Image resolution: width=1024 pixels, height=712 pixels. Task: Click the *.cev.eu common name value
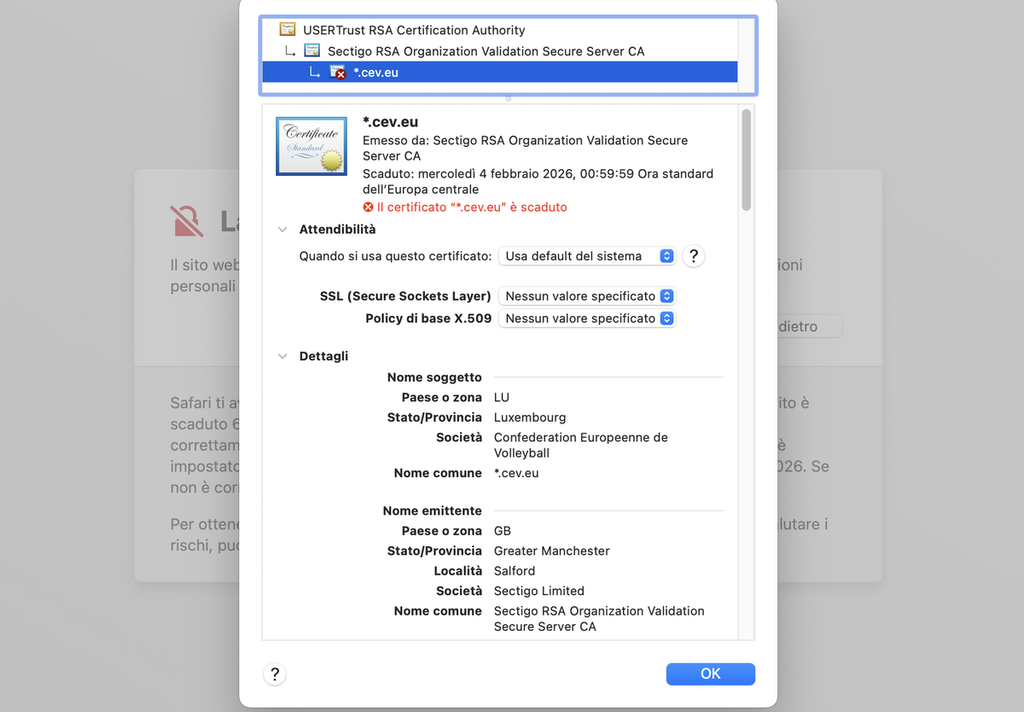point(516,473)
